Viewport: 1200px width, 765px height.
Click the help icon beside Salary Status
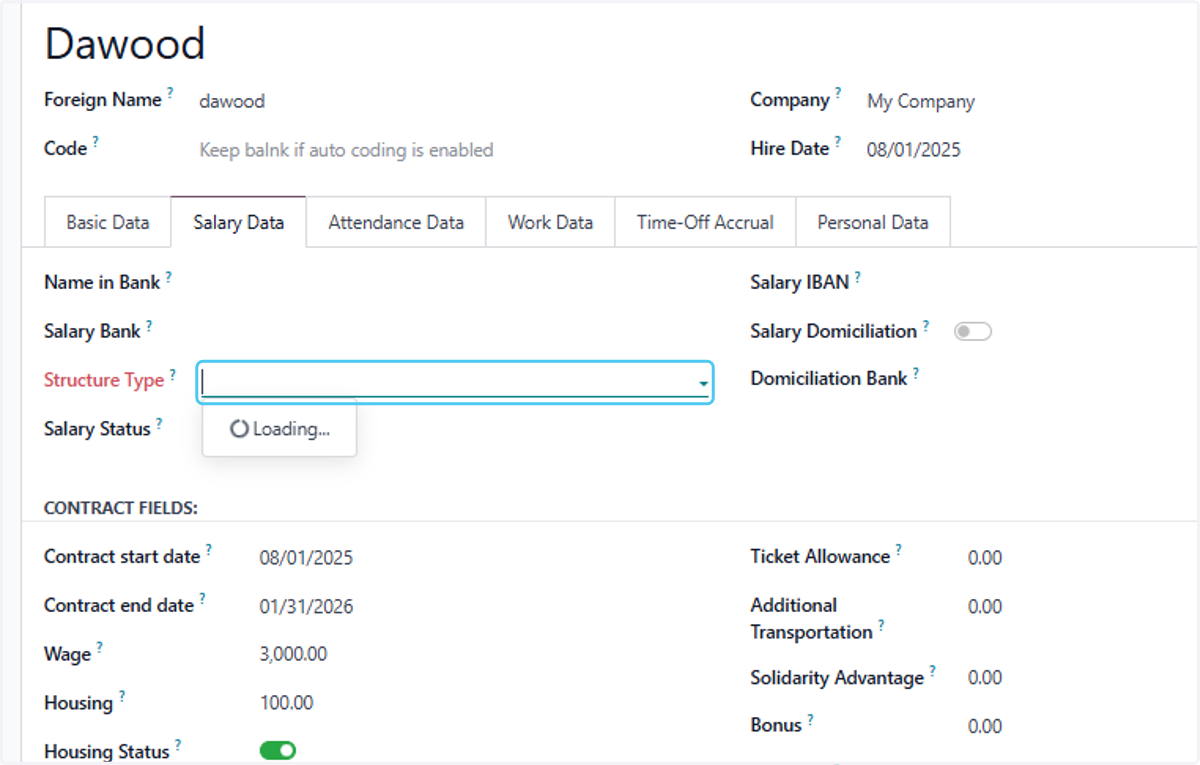coord(159,422)
